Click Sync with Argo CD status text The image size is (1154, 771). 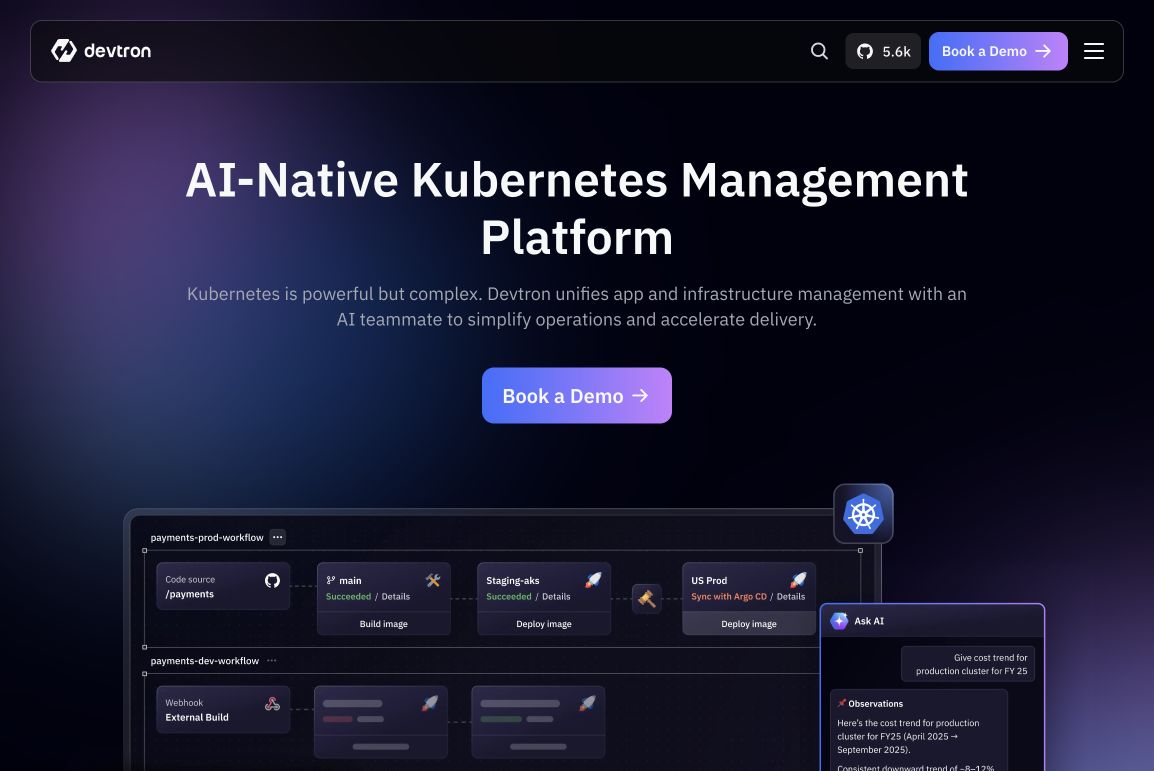click(x=729, y=597)
